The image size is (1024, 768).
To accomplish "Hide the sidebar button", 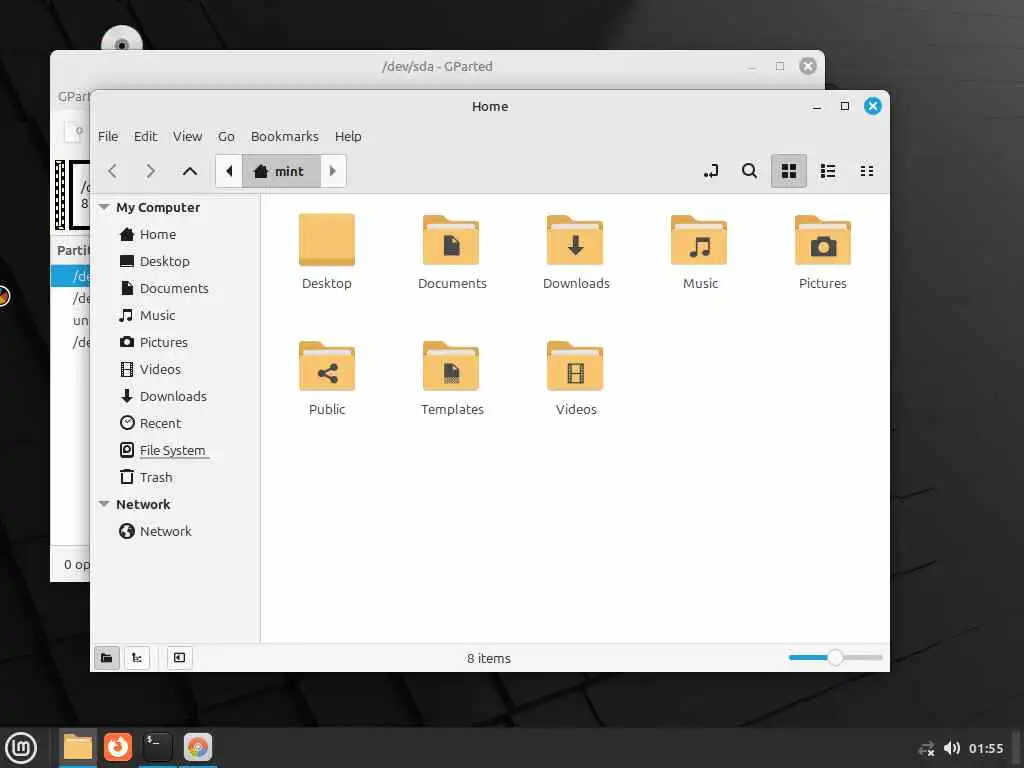I will 180,658.
